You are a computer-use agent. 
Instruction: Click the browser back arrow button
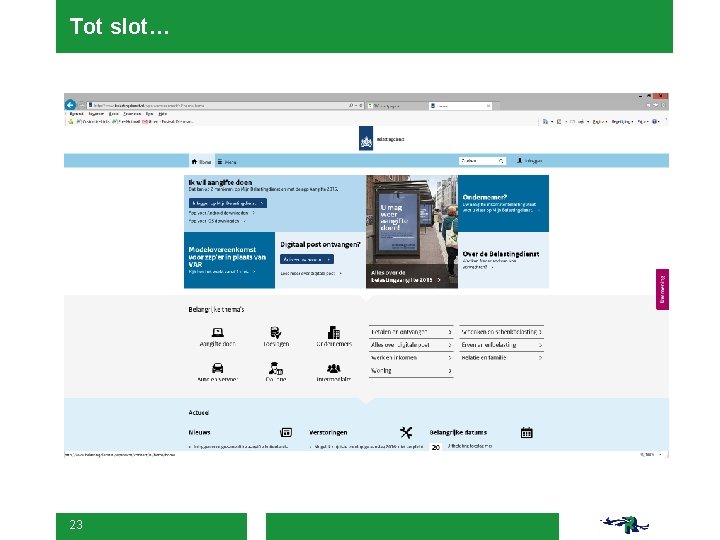point(70,105)
